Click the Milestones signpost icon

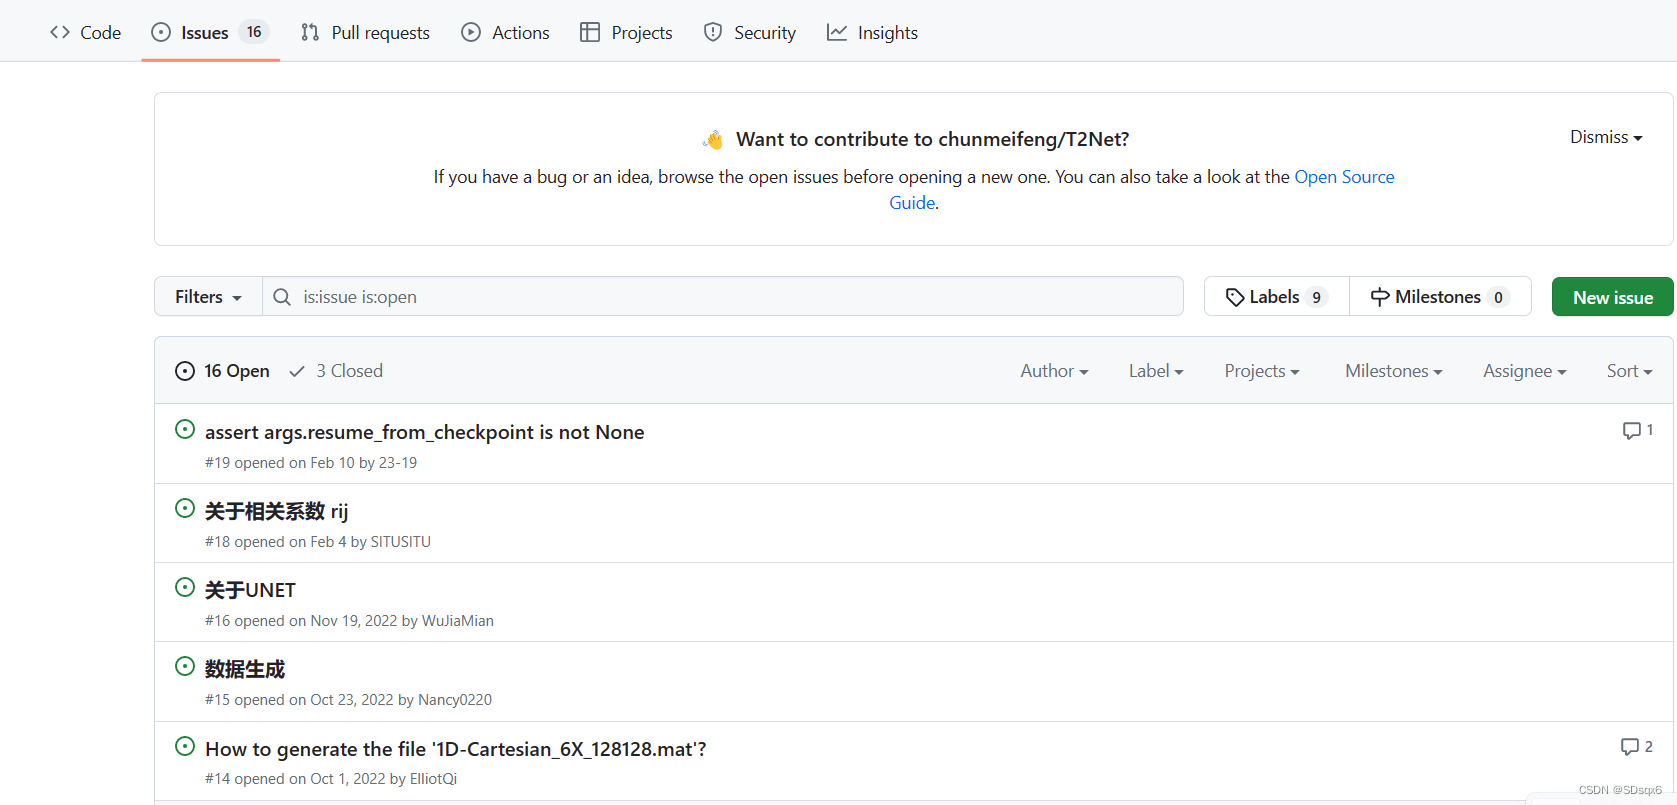click(x=1380, y=297)
